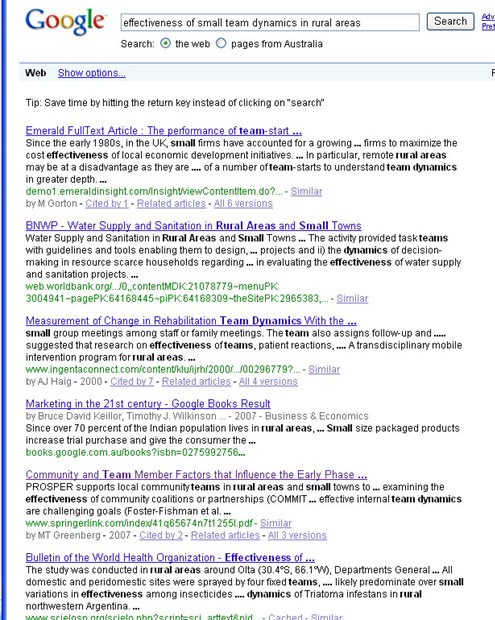The height and width of the screenshot is (620, 495).
Task: Select the Web tab label
Action: click(x=36, y=73)
